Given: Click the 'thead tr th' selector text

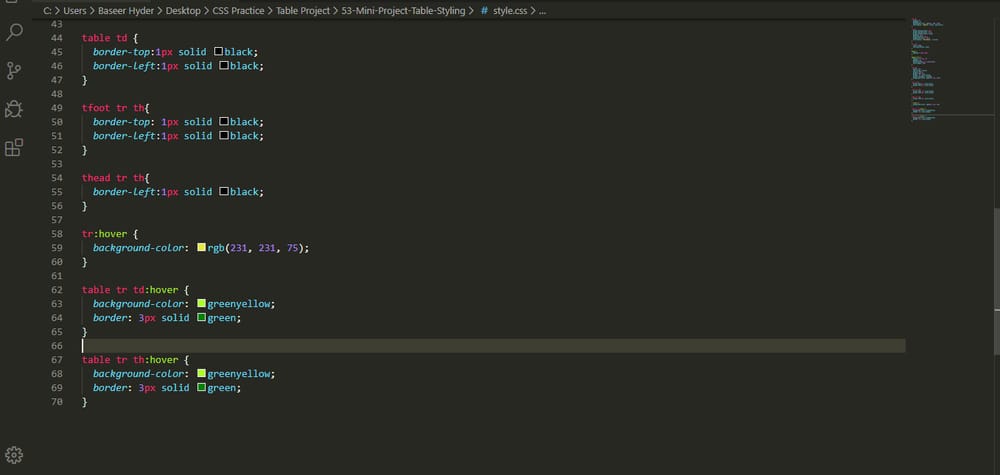Looking at the screenshot, I should pyautogui.click(x=114, y=177).
